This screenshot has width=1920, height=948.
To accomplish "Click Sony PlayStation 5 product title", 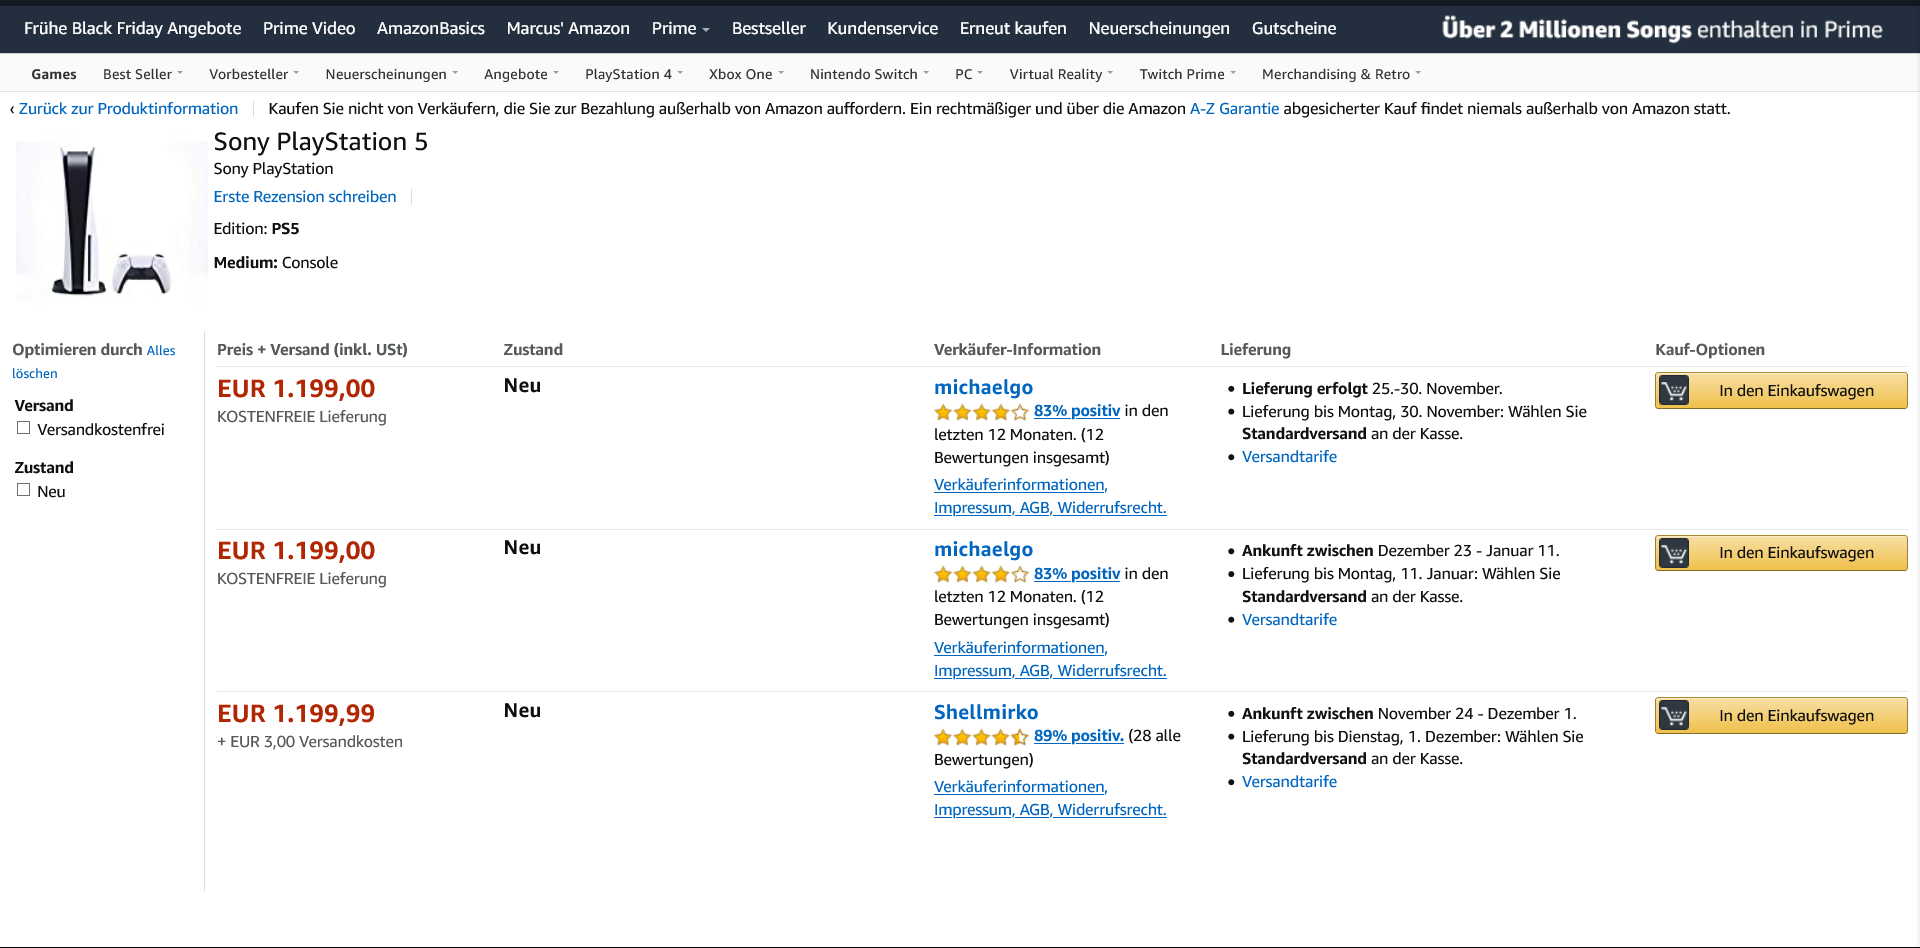I will (x=320, y=141).
